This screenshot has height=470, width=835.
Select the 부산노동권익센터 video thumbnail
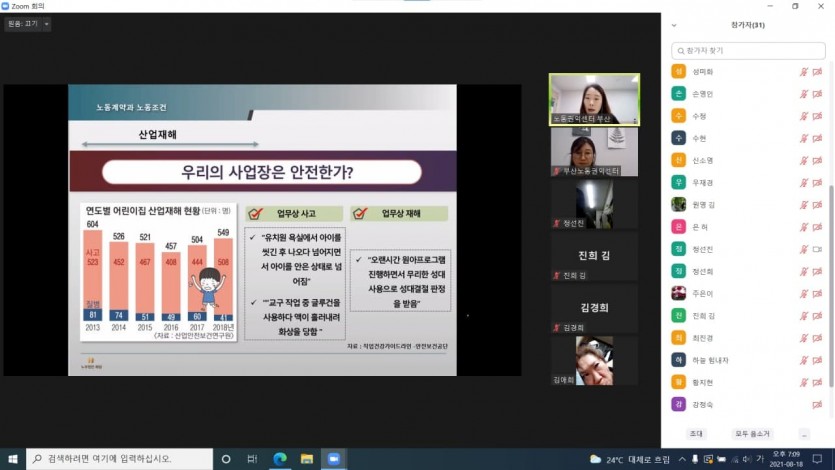[x=594, y=152]
